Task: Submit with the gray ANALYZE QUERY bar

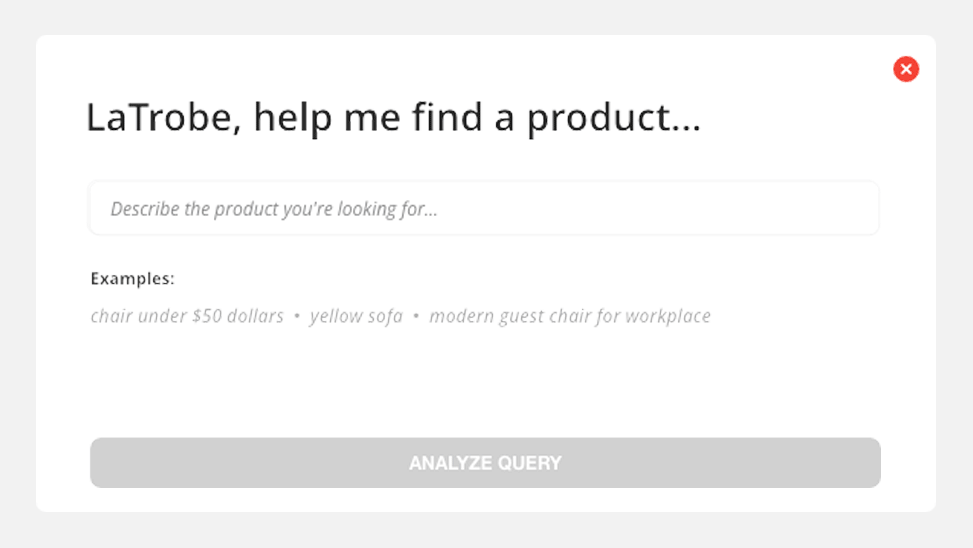Action: (485, 463)
